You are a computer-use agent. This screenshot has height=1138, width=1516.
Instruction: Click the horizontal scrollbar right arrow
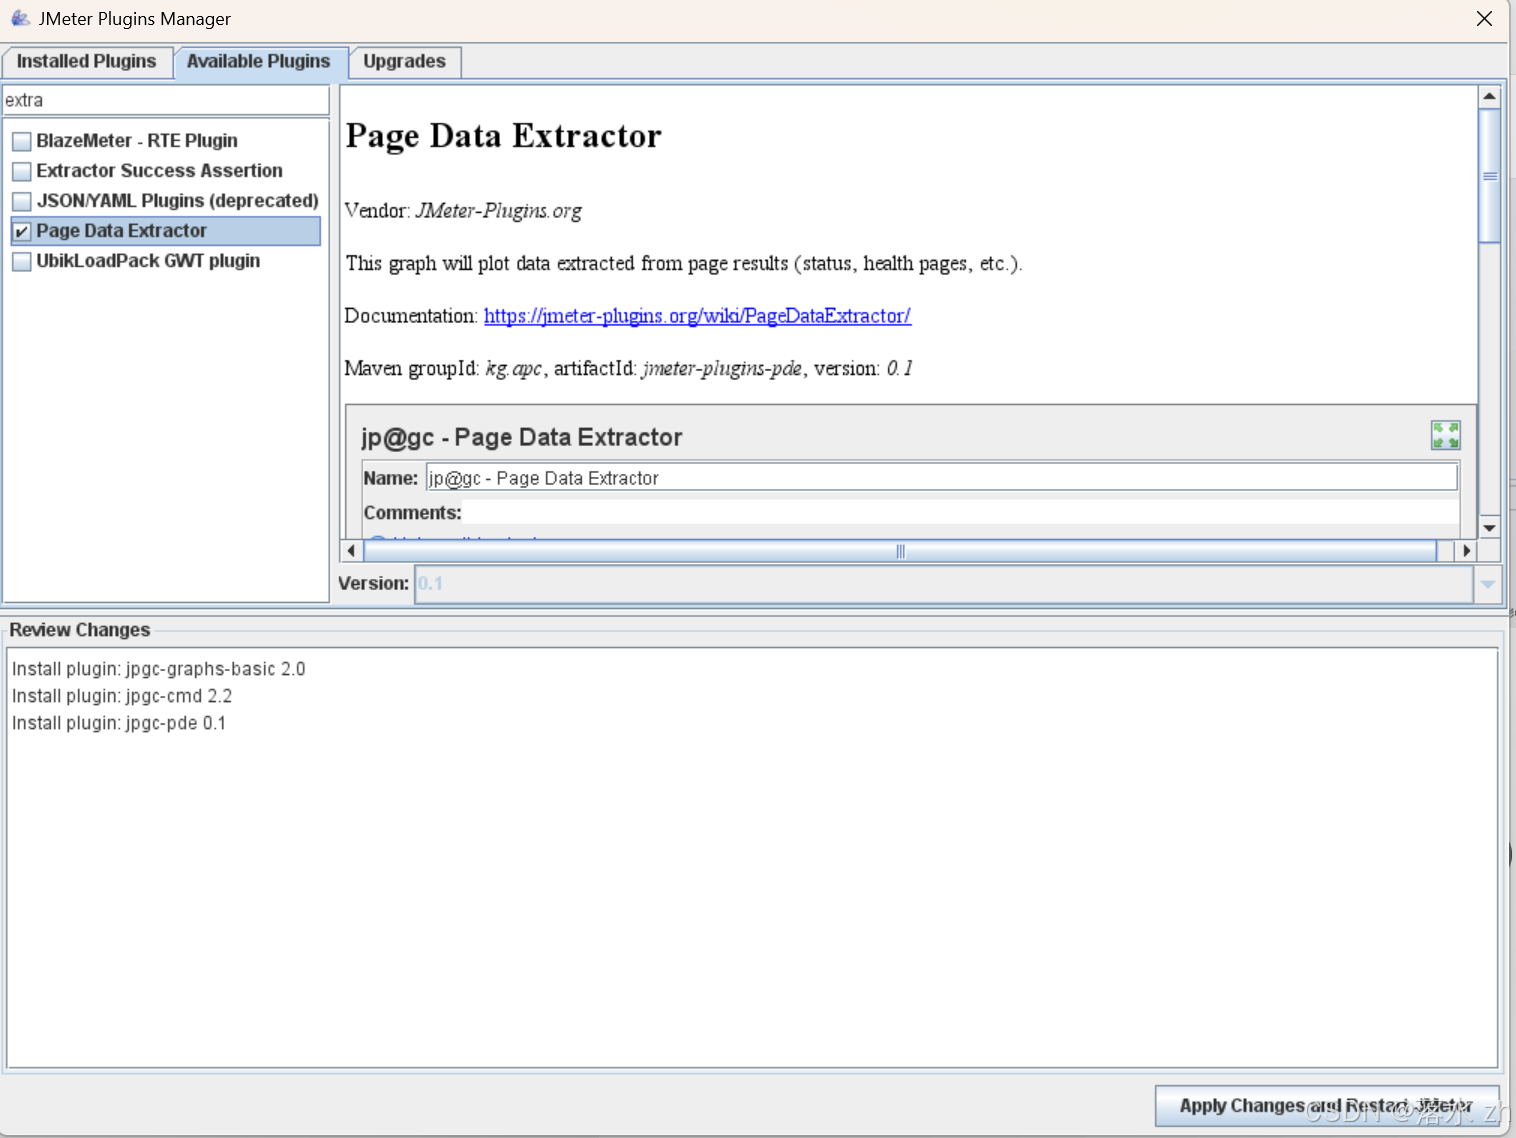point(1466,551)
